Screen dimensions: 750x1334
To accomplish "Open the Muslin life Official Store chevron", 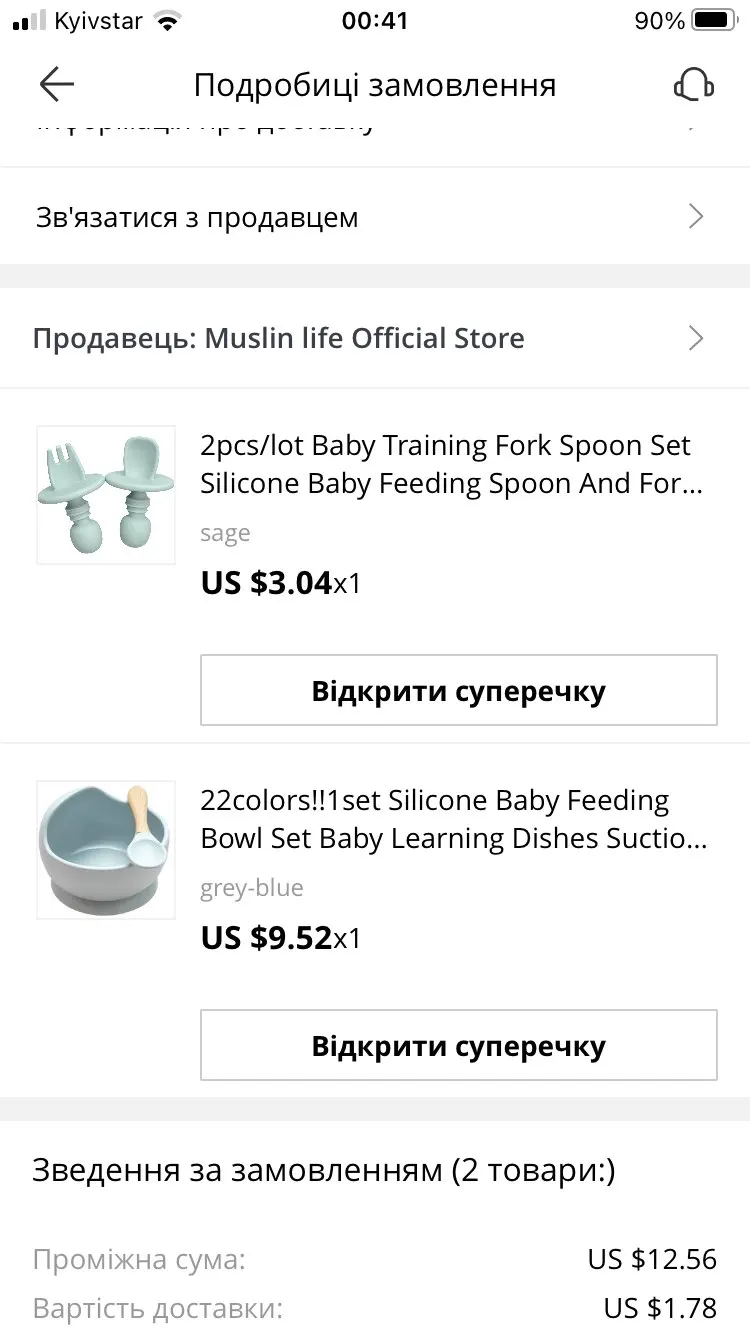I will (x=696, y=338).
